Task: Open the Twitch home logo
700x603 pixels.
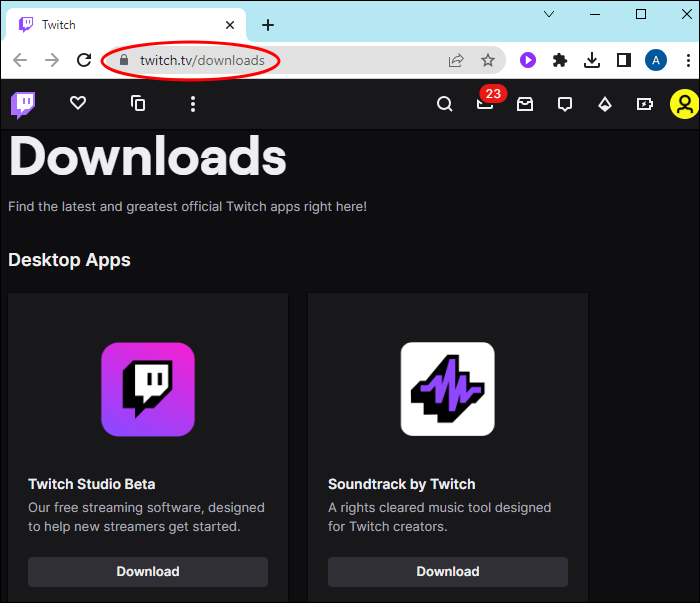Action: point(23,105)
